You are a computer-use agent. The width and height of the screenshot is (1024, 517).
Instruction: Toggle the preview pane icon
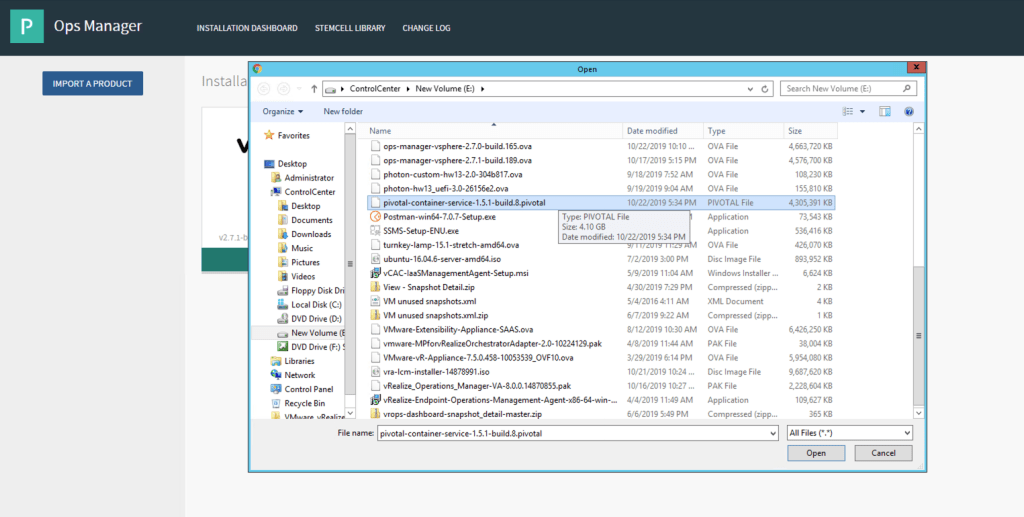(884, 112)
